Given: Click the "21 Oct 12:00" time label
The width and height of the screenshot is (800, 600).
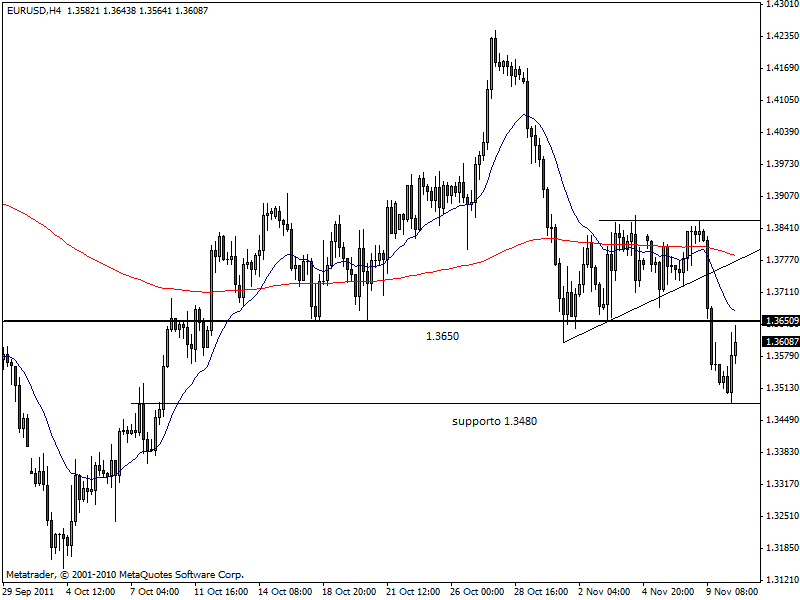Looking at the screenshot, I should click(x=412, y=591).
